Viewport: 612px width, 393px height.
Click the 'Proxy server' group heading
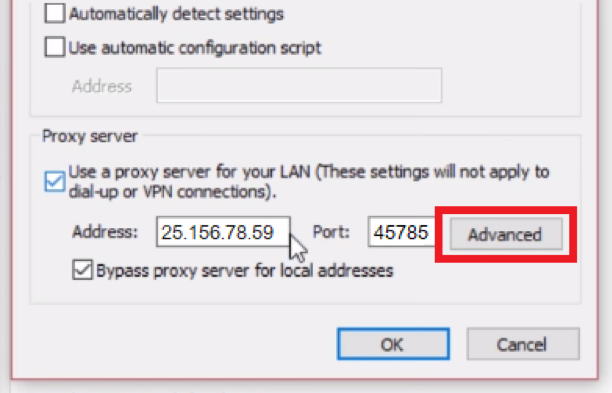tap(90, 137)
